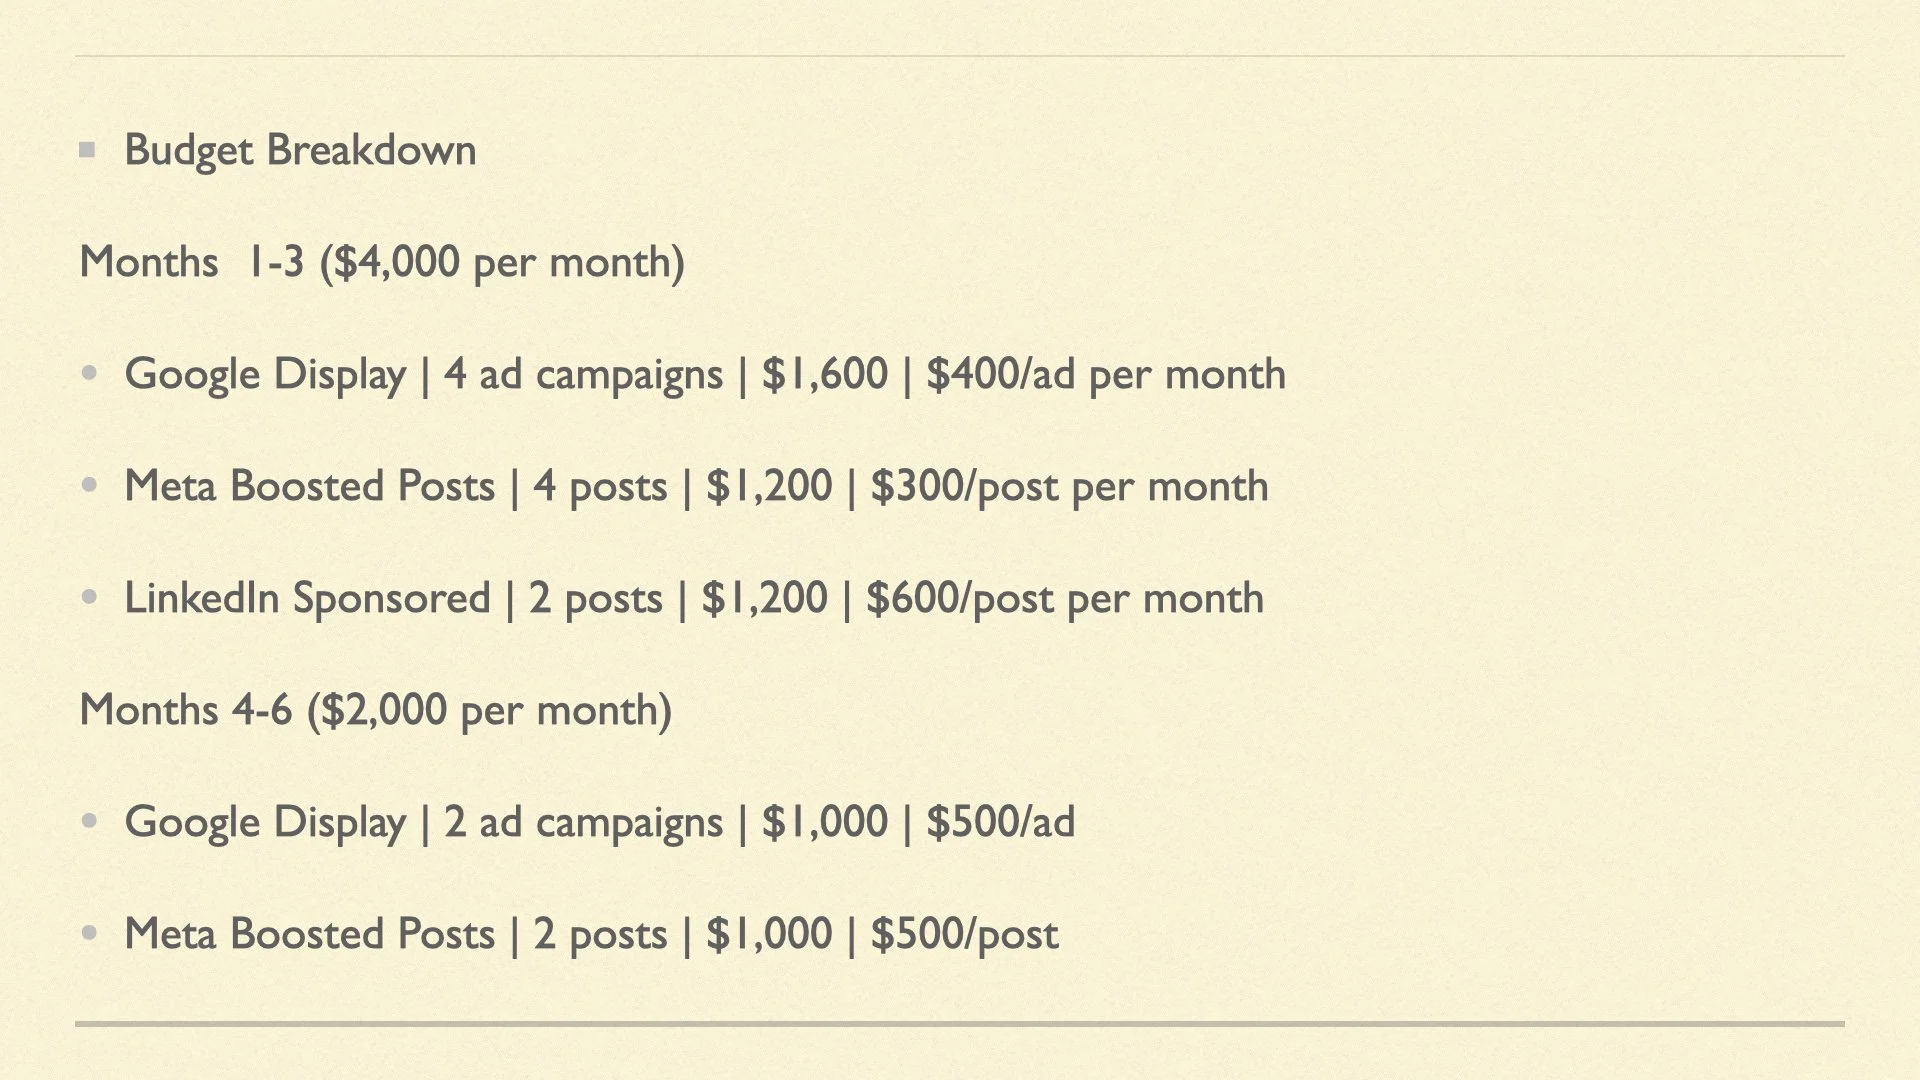The height and width of the screenshot is (1080, 1920).
Task: Click the 4 ad campaigns text
Action: click(583, 374)
